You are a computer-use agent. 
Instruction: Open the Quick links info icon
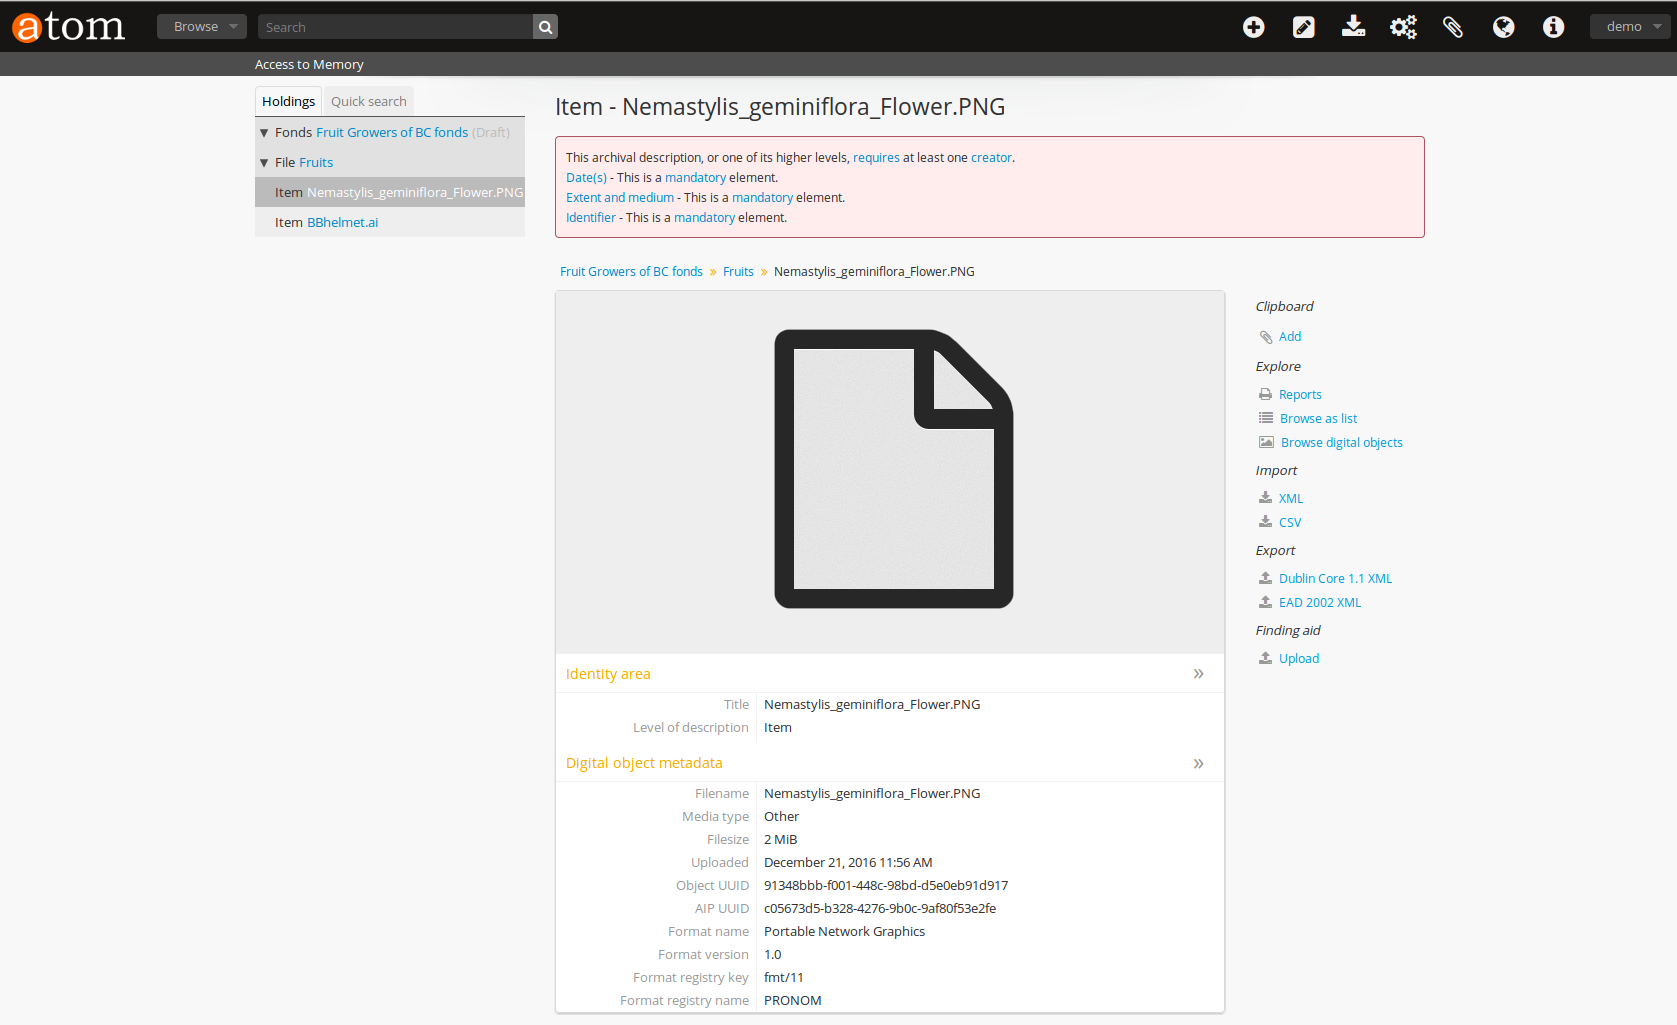tap(1553, 27)
